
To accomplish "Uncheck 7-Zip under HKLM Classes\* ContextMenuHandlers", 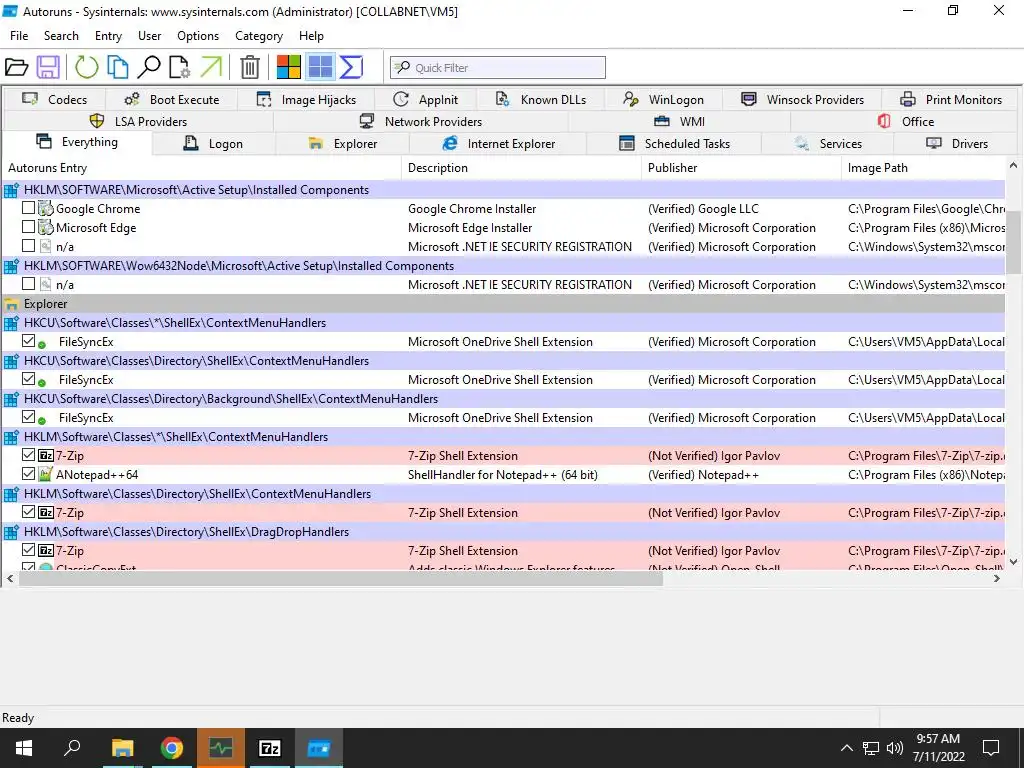I will pyautogui.click(x=28, y=455).
